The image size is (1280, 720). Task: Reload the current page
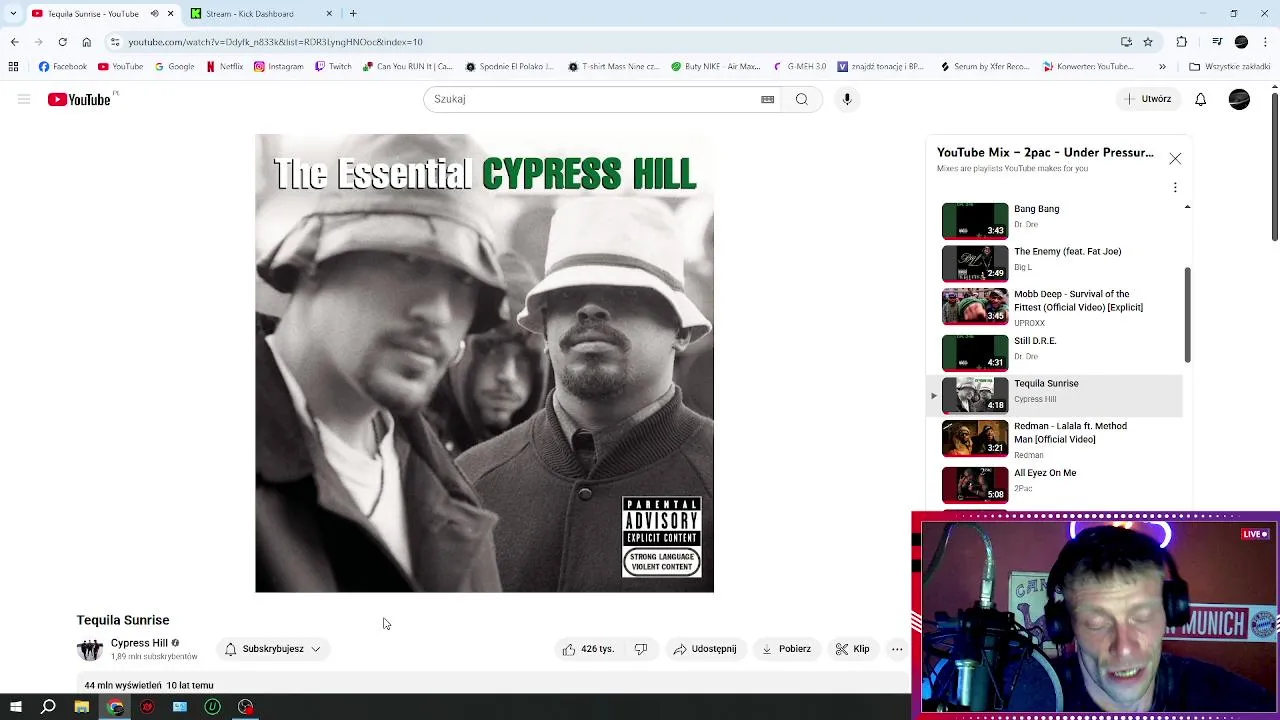[x=62, y=42]
